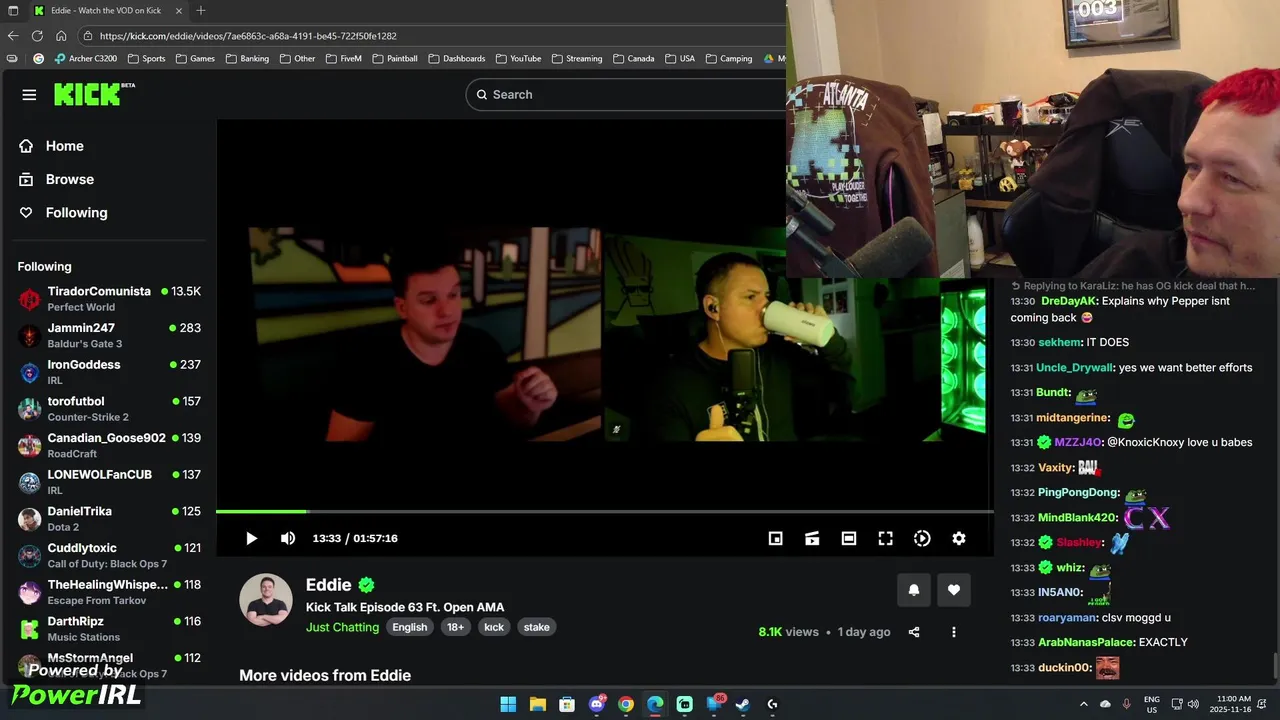Click the Eddie channel name

(x=329, y=585)
